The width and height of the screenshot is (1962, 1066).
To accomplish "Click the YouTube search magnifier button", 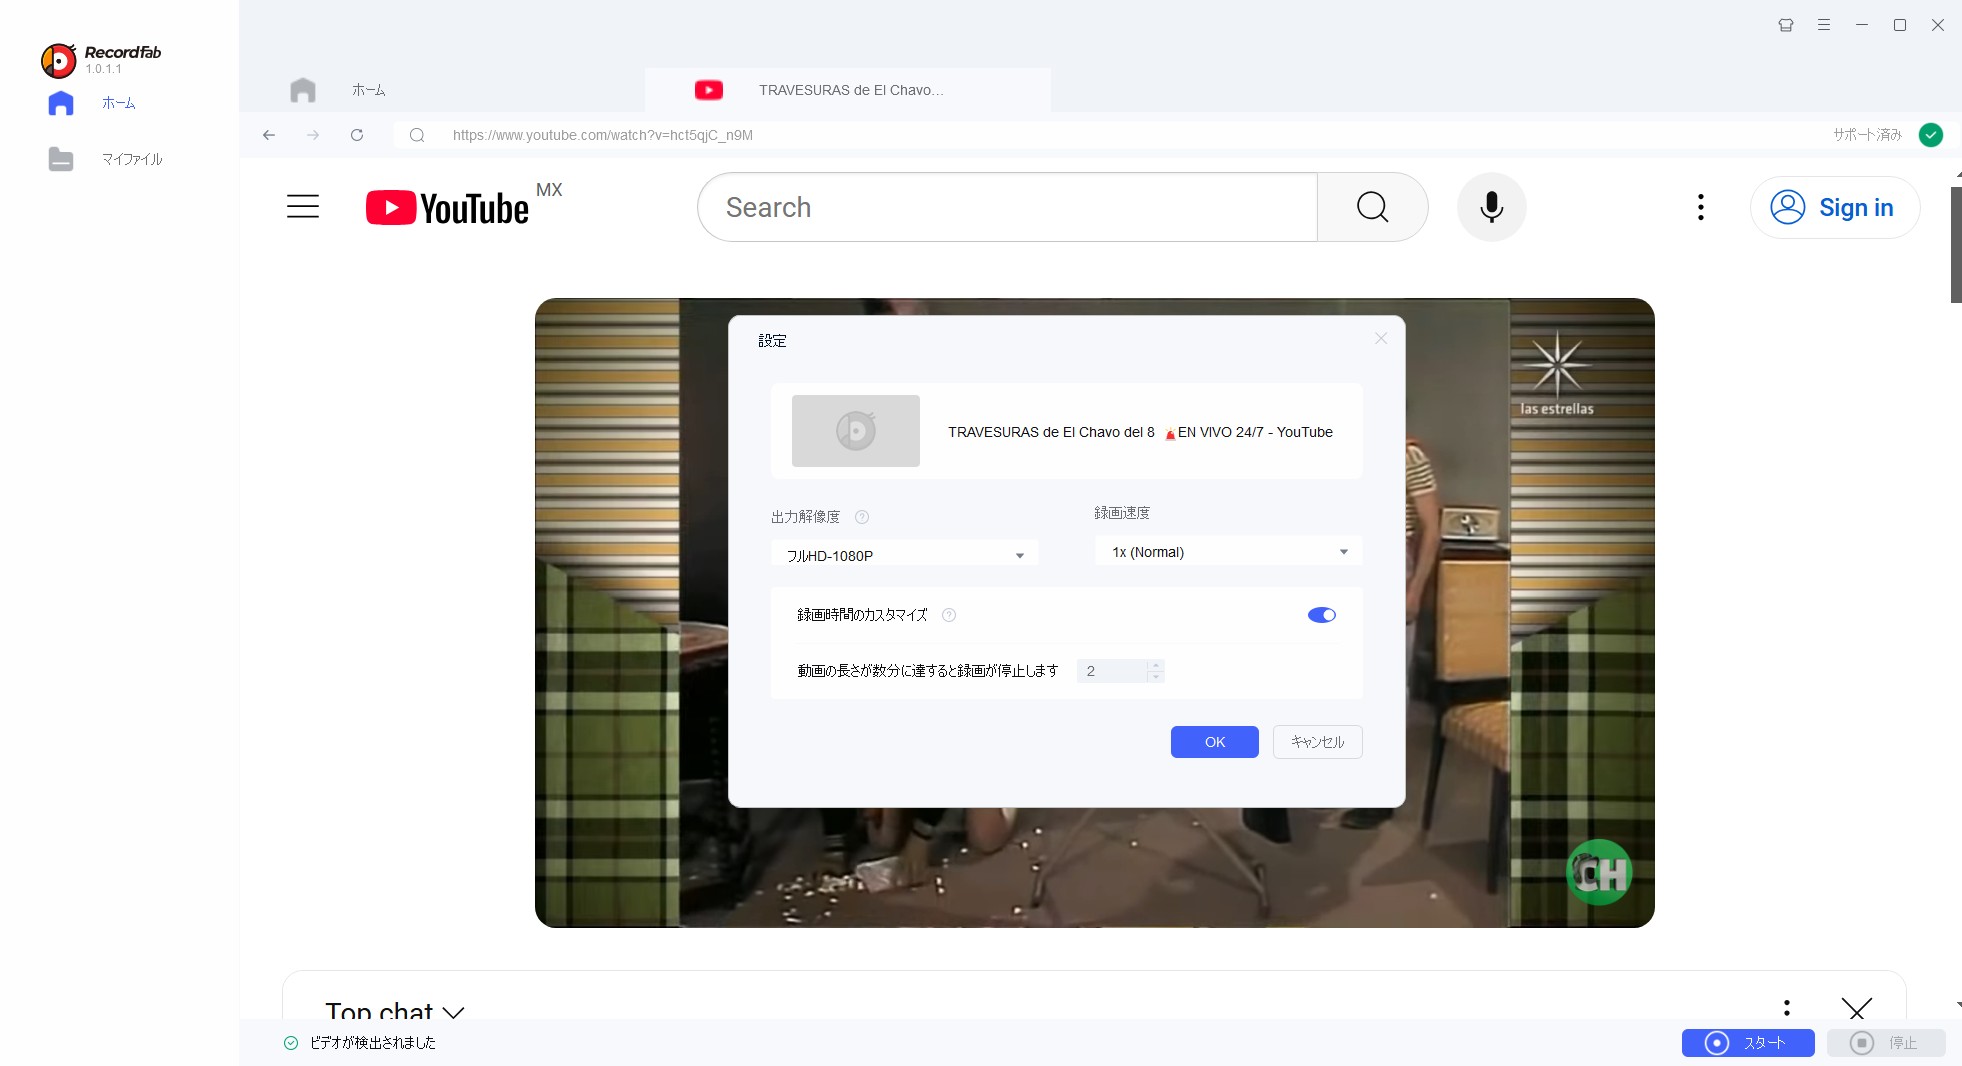I will click(1373, 207).
